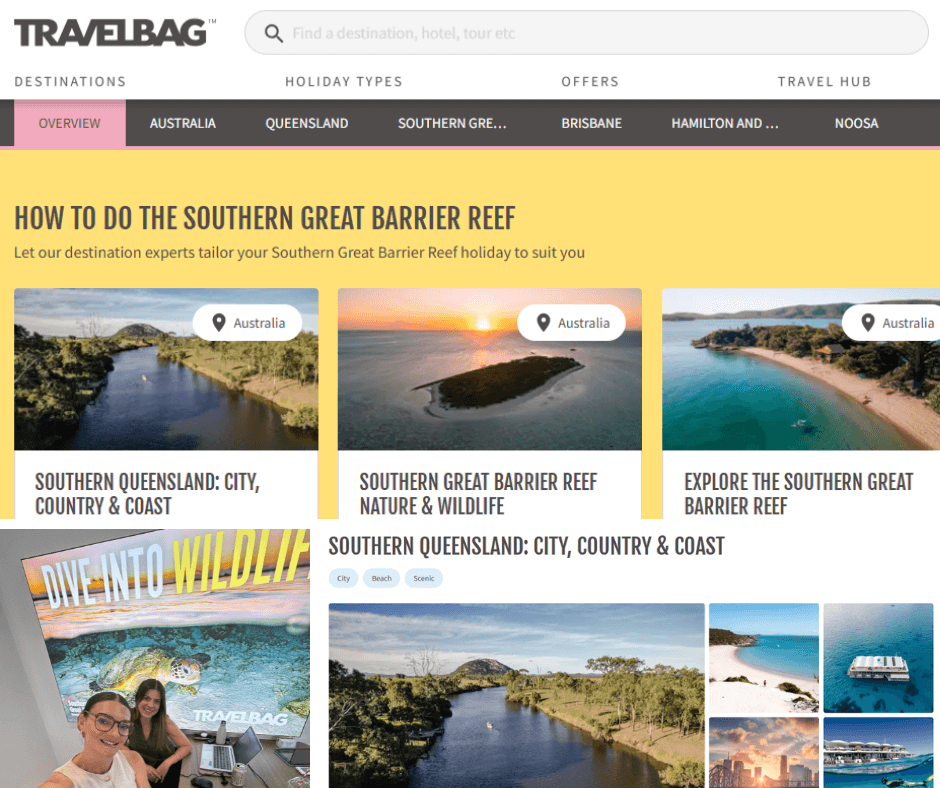Click the Travelbag logo

[115, 32]
